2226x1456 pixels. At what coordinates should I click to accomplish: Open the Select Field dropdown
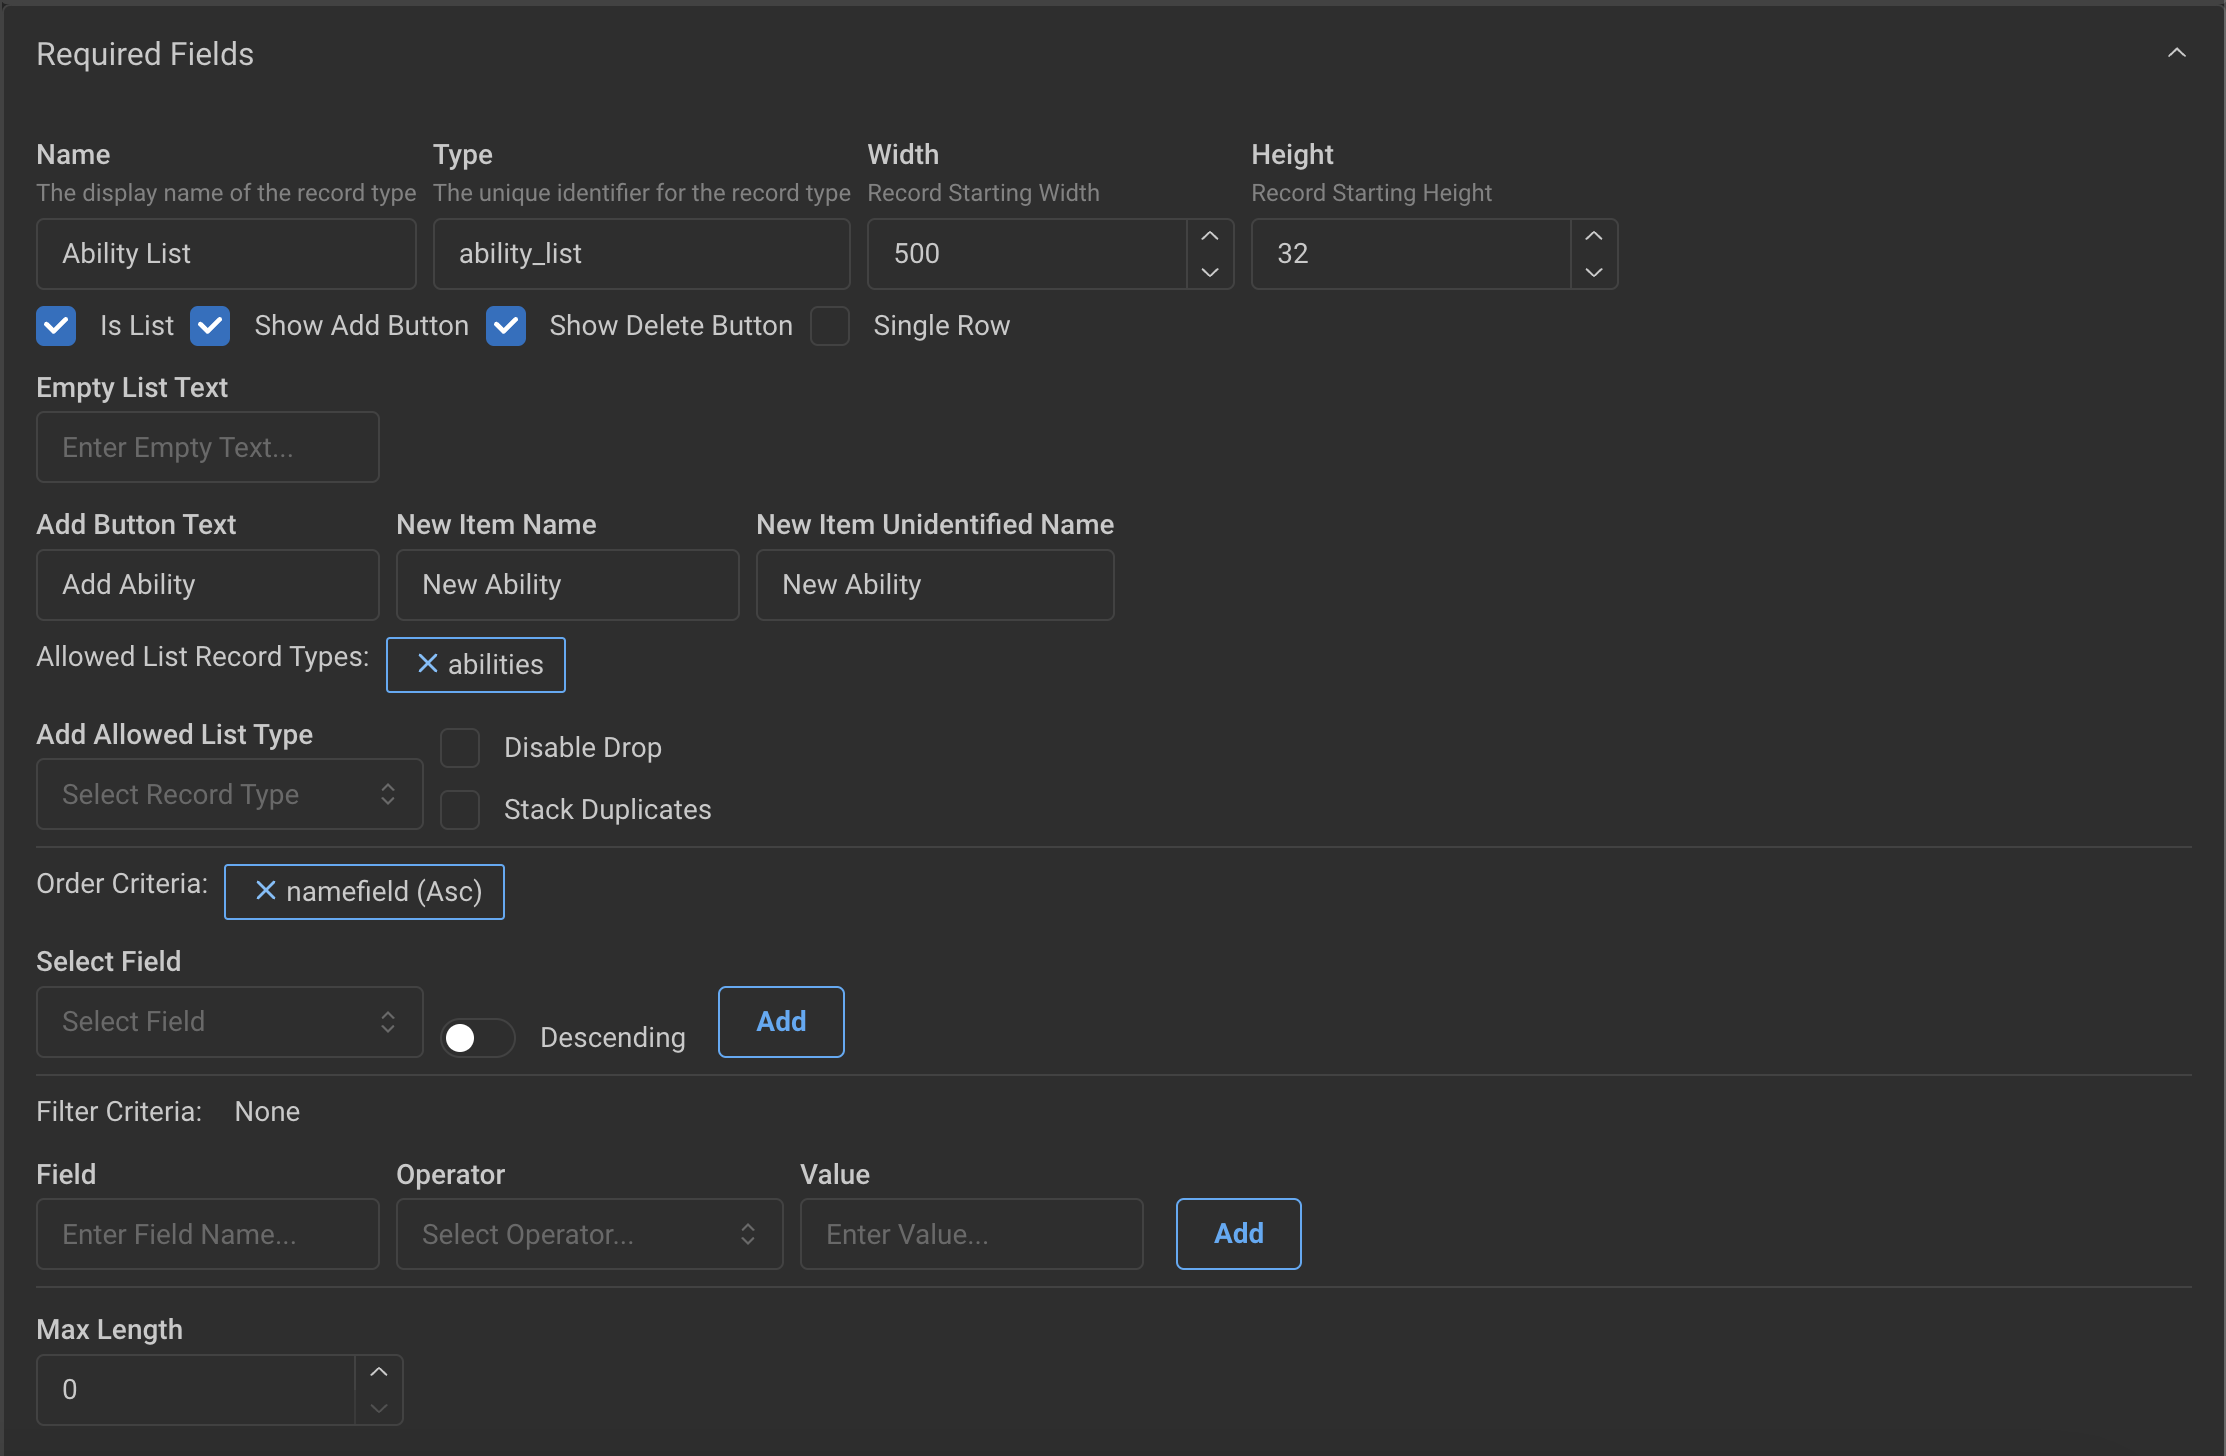228,1021
